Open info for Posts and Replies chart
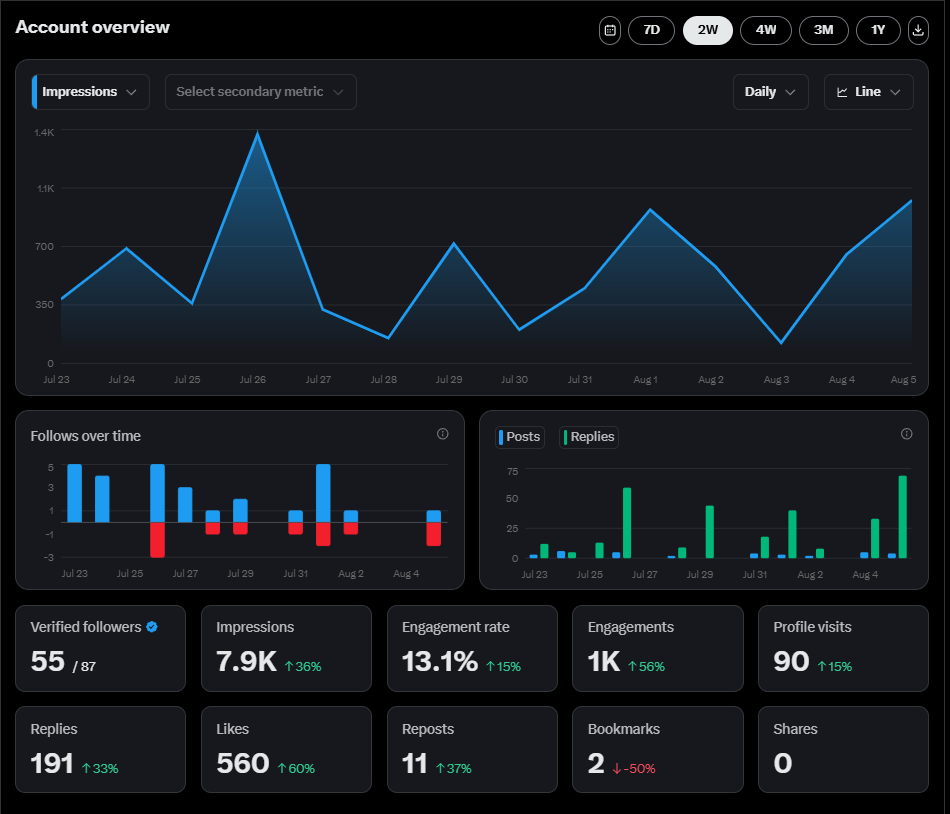The width and height of the screenshot is (950, 814). pyautogui.click(x=906, y=434)
